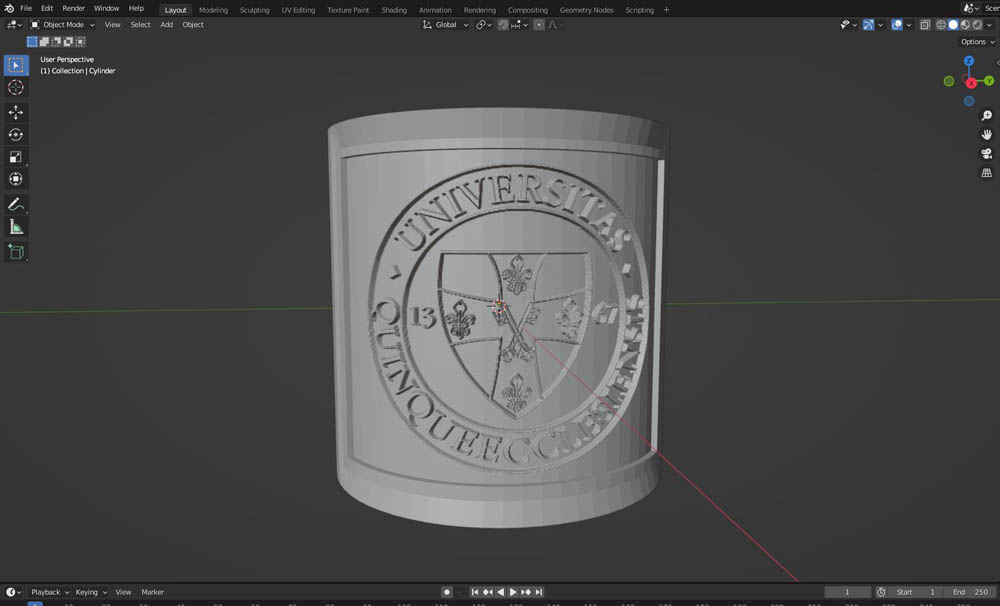Screen dimensions: 1000x606
Task: Open the pivot point dropdown
Action: coord(483,25)
